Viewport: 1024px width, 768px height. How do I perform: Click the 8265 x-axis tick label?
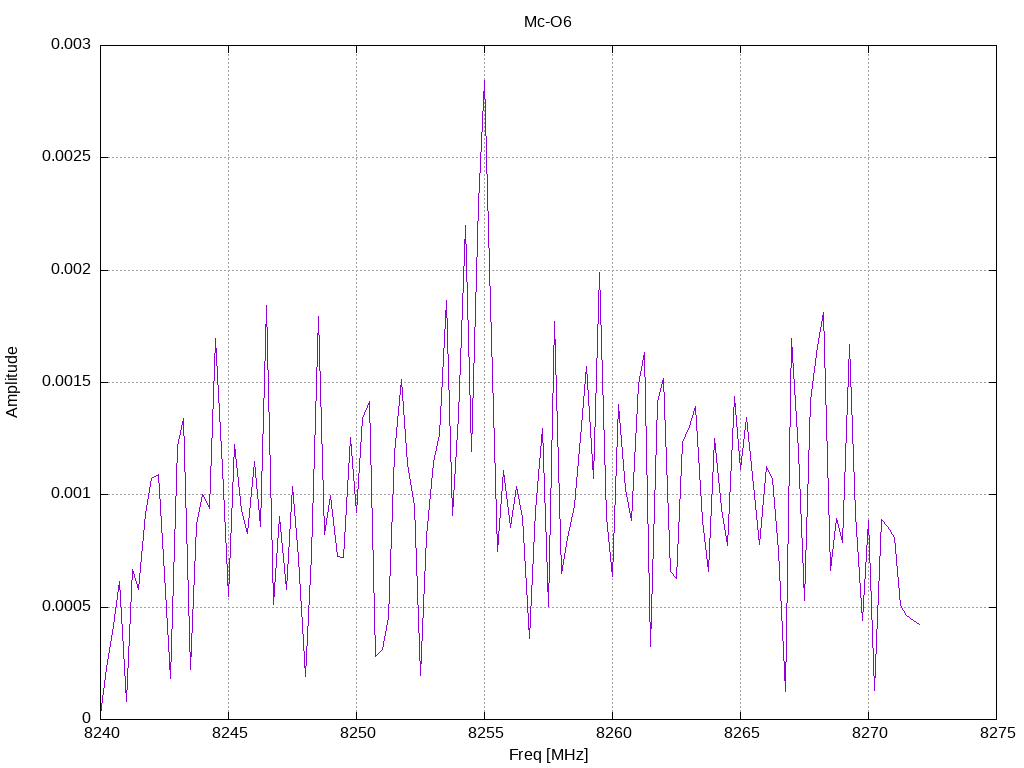[742, 733]
